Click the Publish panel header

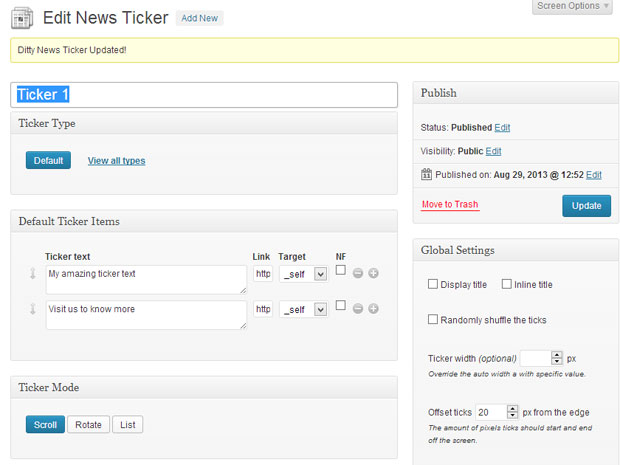point(516,93)
